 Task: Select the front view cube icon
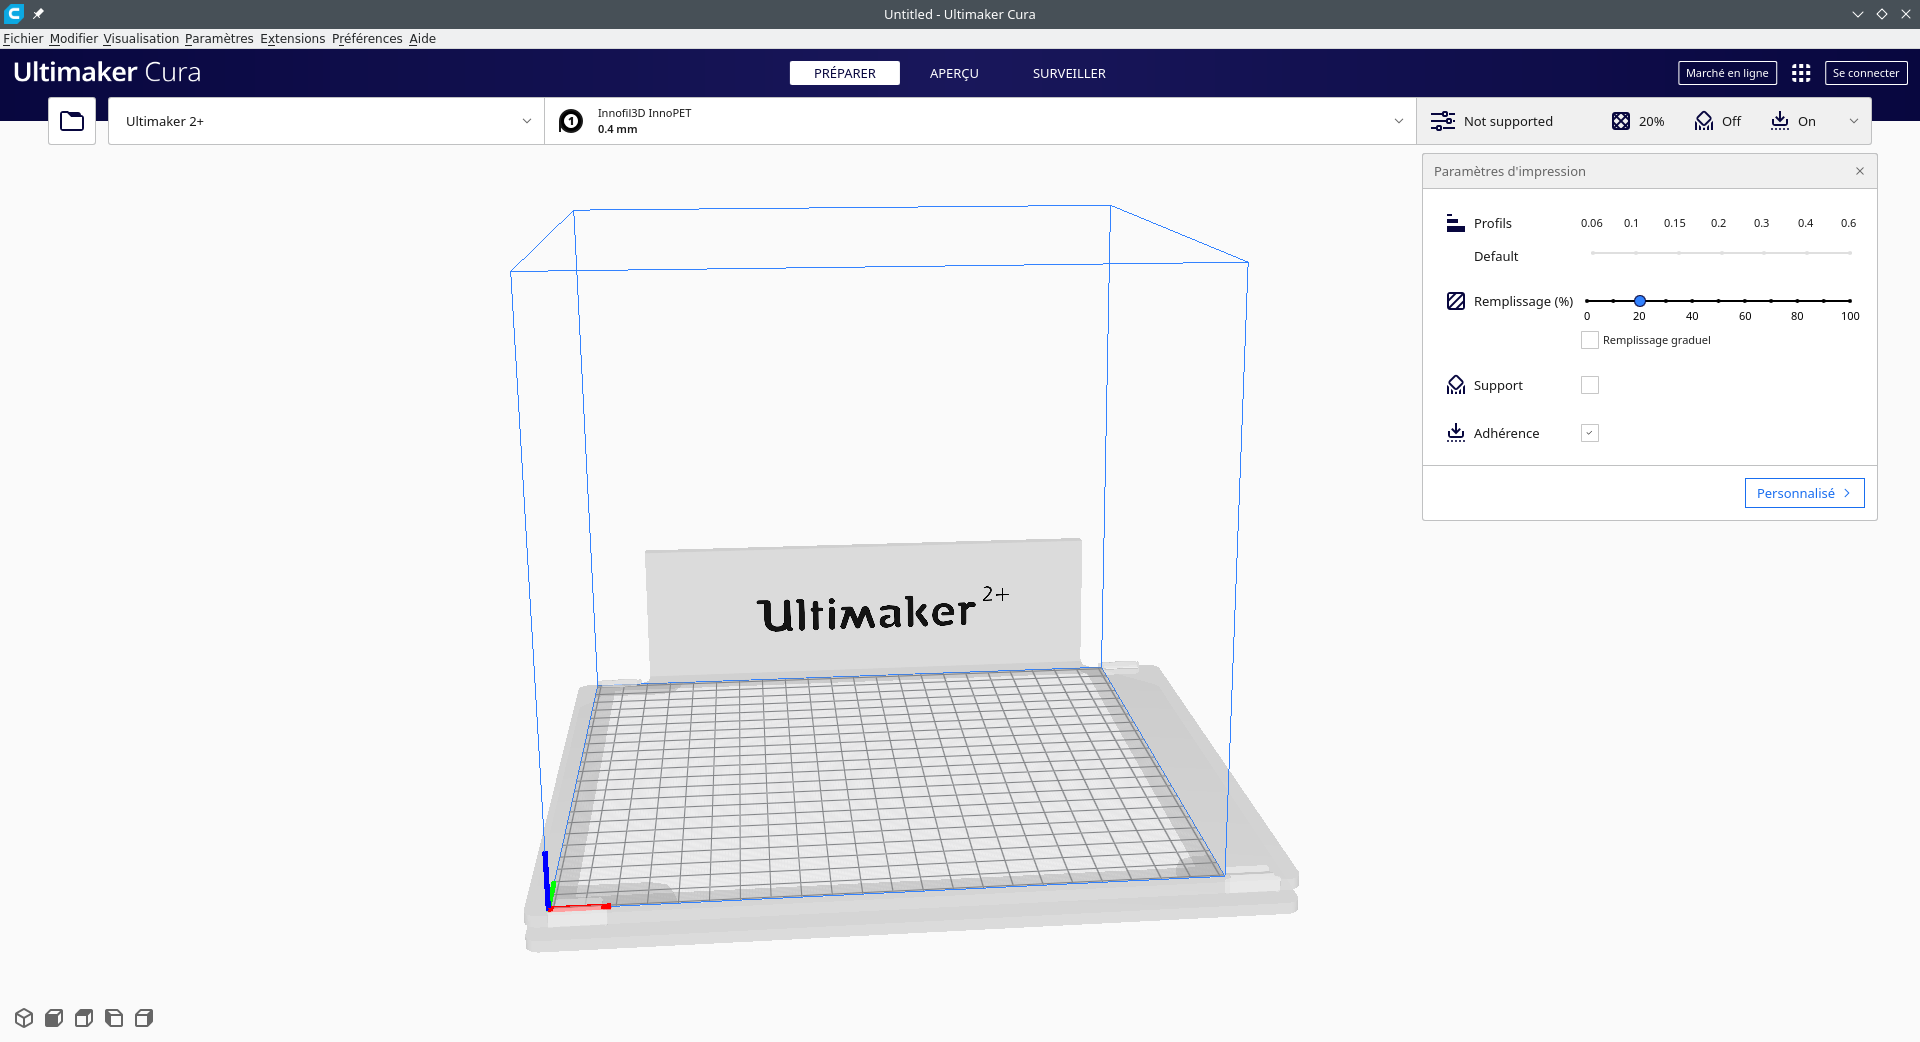(54, 1018)
